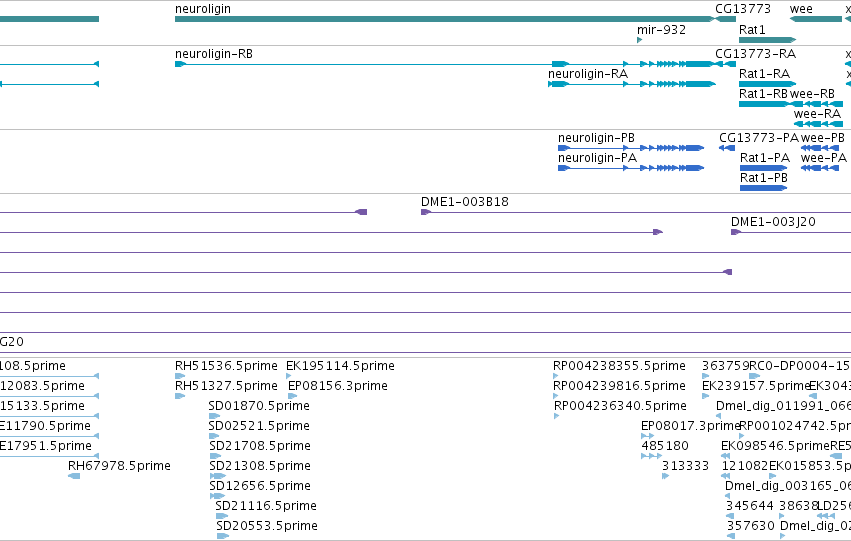Click the neuroligin-PB protein label
The image size is (851, 541).
pyautogui.click(x=596, y=138)
